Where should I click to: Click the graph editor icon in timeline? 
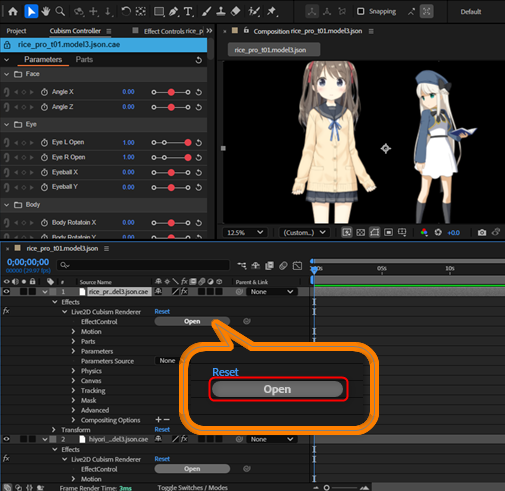click(x=297, y=266)
